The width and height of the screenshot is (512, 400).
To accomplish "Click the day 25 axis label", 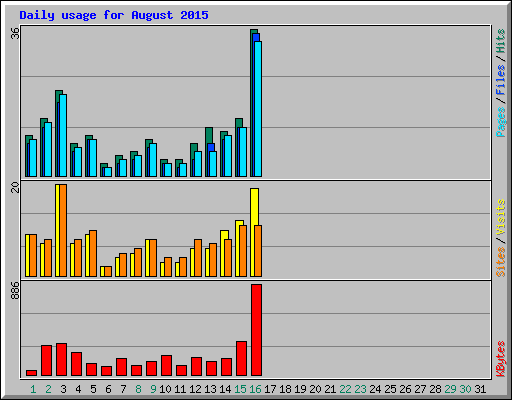I will 390,389.
